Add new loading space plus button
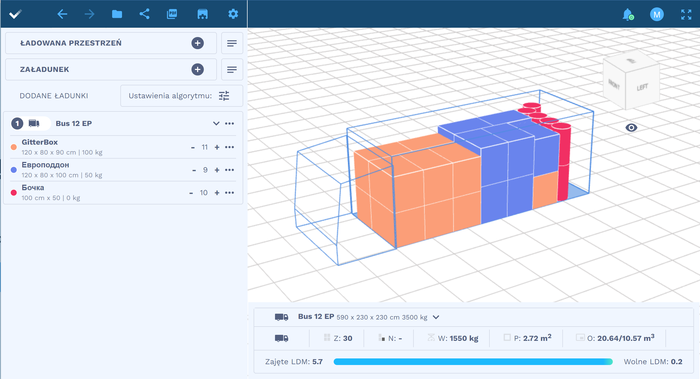700x379 pixels. [197, 43]
